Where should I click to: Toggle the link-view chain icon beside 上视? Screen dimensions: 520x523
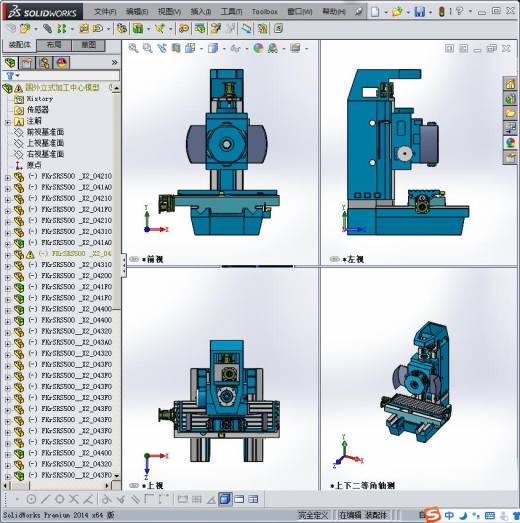click(134, 486)
